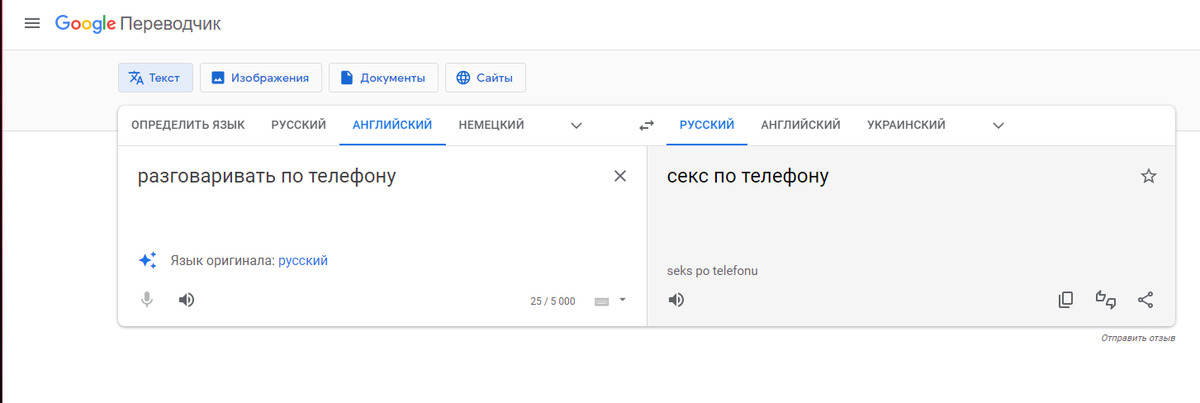1200x403 pixels.
Task: Switch to Документы translation mode
Action: tap(383, 77)
